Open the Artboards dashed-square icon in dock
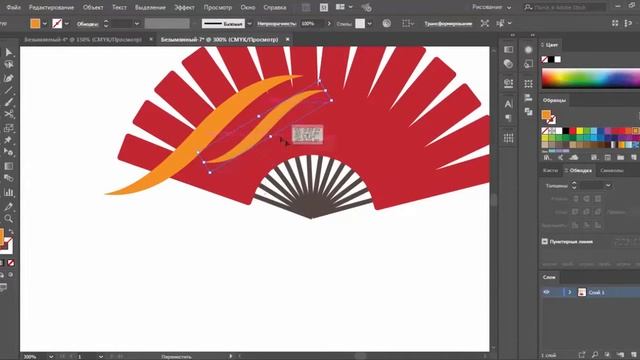The image size is (640, 360). tap(528, 84)
